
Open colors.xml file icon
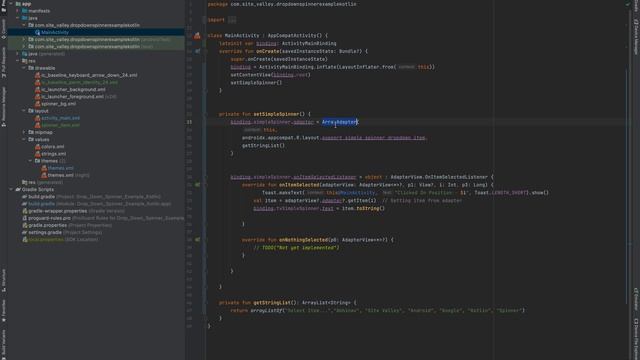[x=38, y=147]
